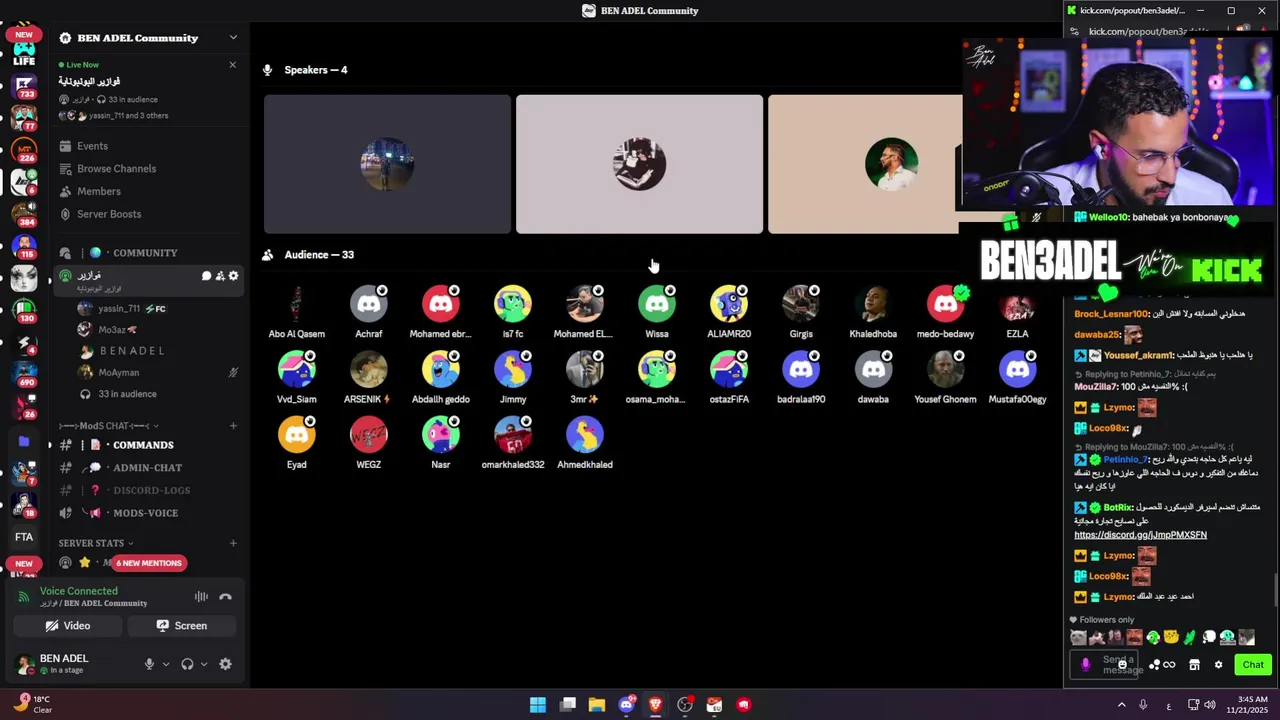Deafen audio with the headphones icon
This screenshot has height=720, width=1280.
[187, 664]
